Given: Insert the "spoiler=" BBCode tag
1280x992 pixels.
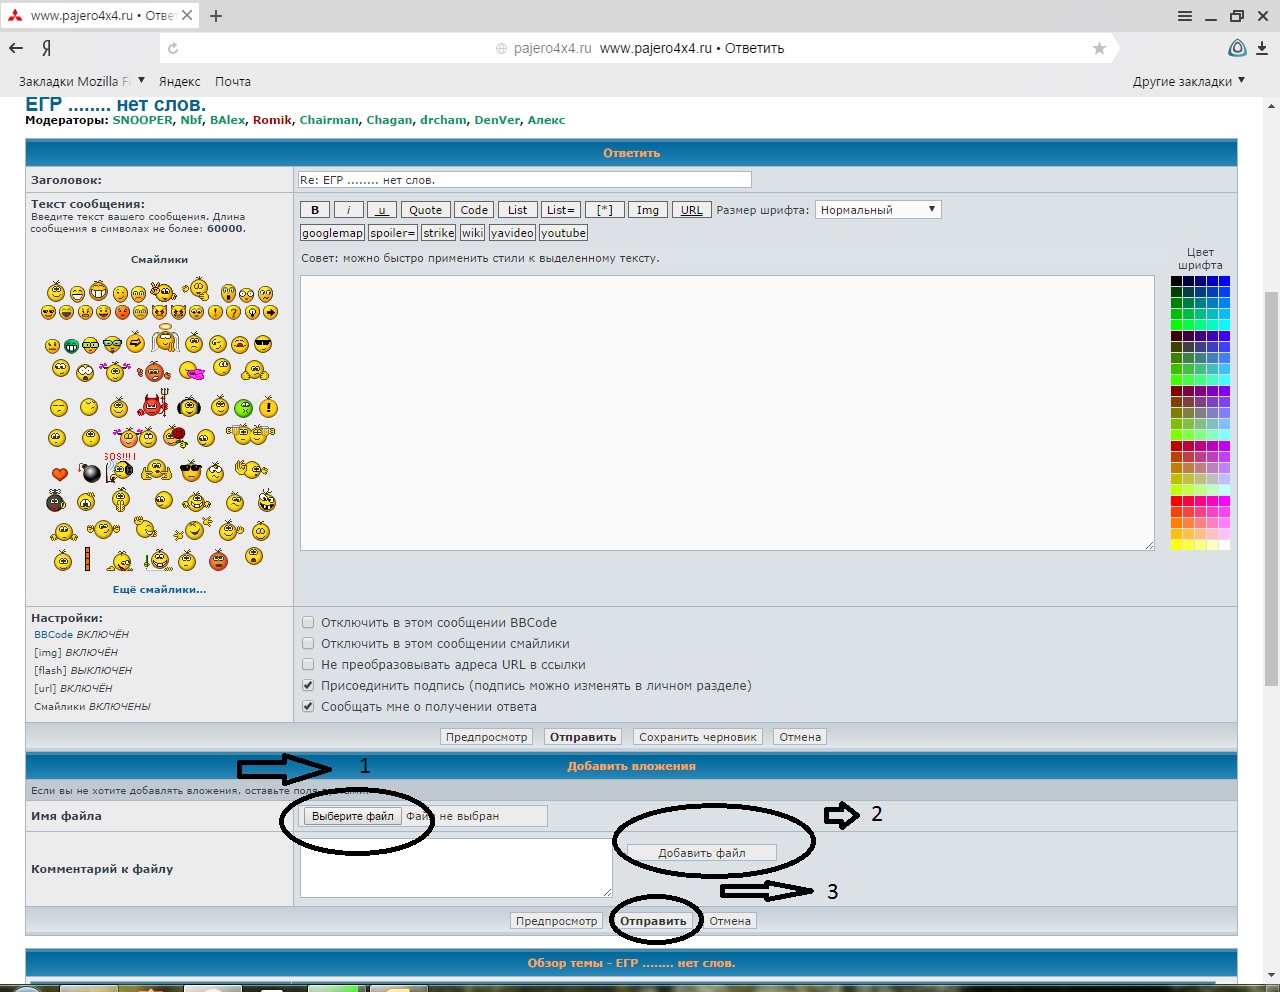Looking at the screenshot, I should [x=392, y=233].
